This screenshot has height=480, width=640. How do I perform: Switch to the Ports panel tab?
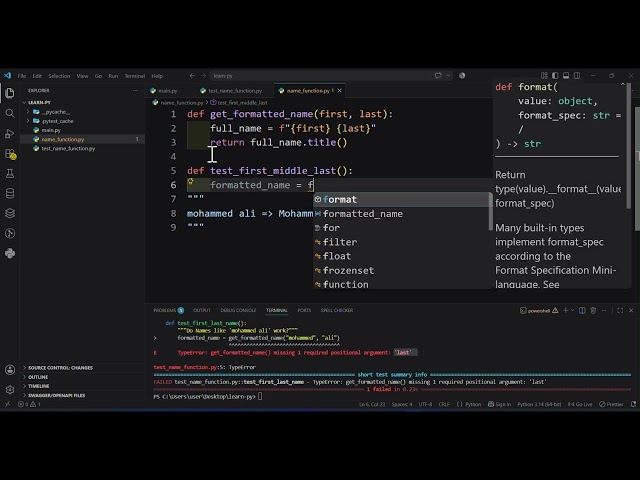(x=304, y=311)
